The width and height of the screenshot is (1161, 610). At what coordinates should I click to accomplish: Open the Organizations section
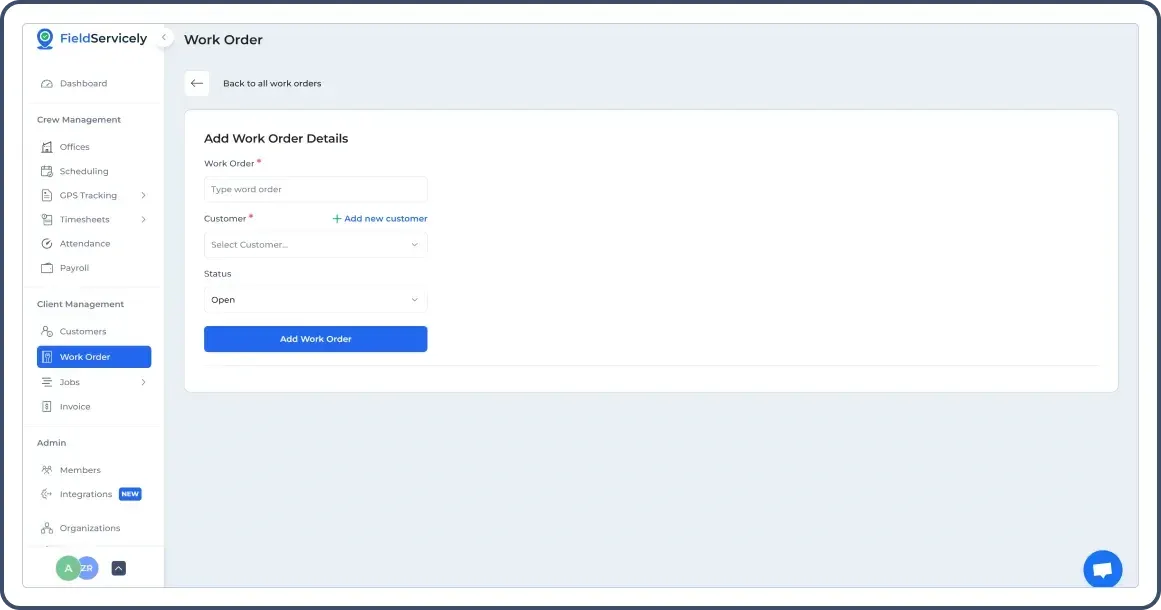(x=89, y=528)
